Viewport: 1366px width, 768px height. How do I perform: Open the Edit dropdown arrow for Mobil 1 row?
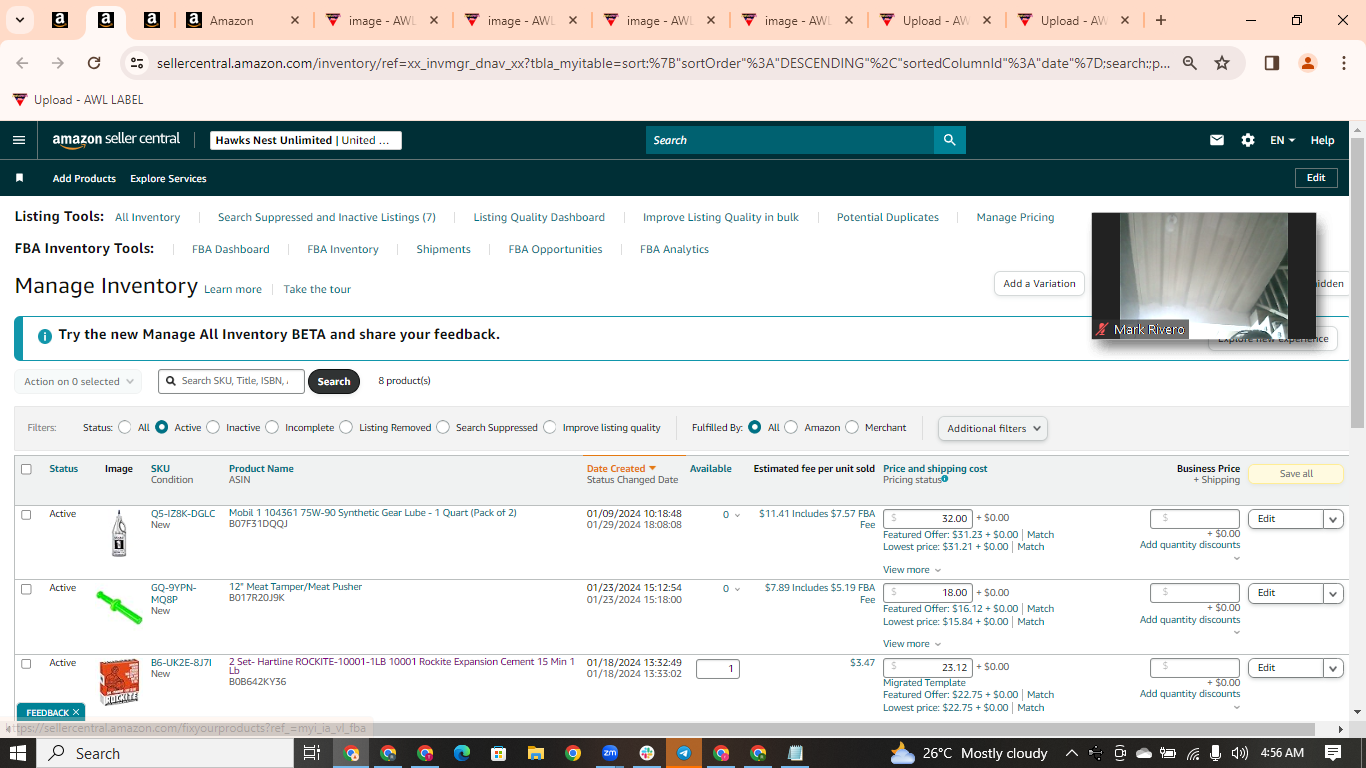click(1333, 518)
